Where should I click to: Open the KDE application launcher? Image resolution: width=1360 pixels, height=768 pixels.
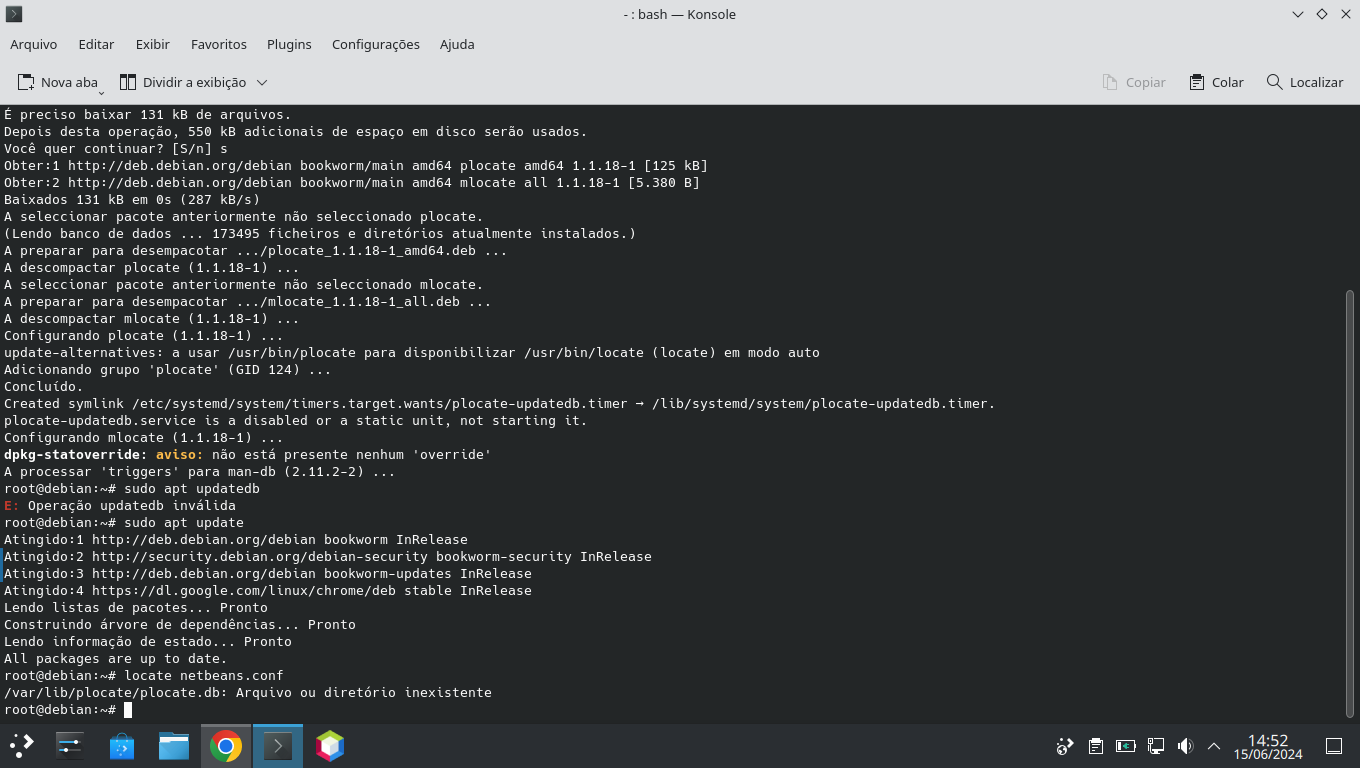click(x=21, y=745)
